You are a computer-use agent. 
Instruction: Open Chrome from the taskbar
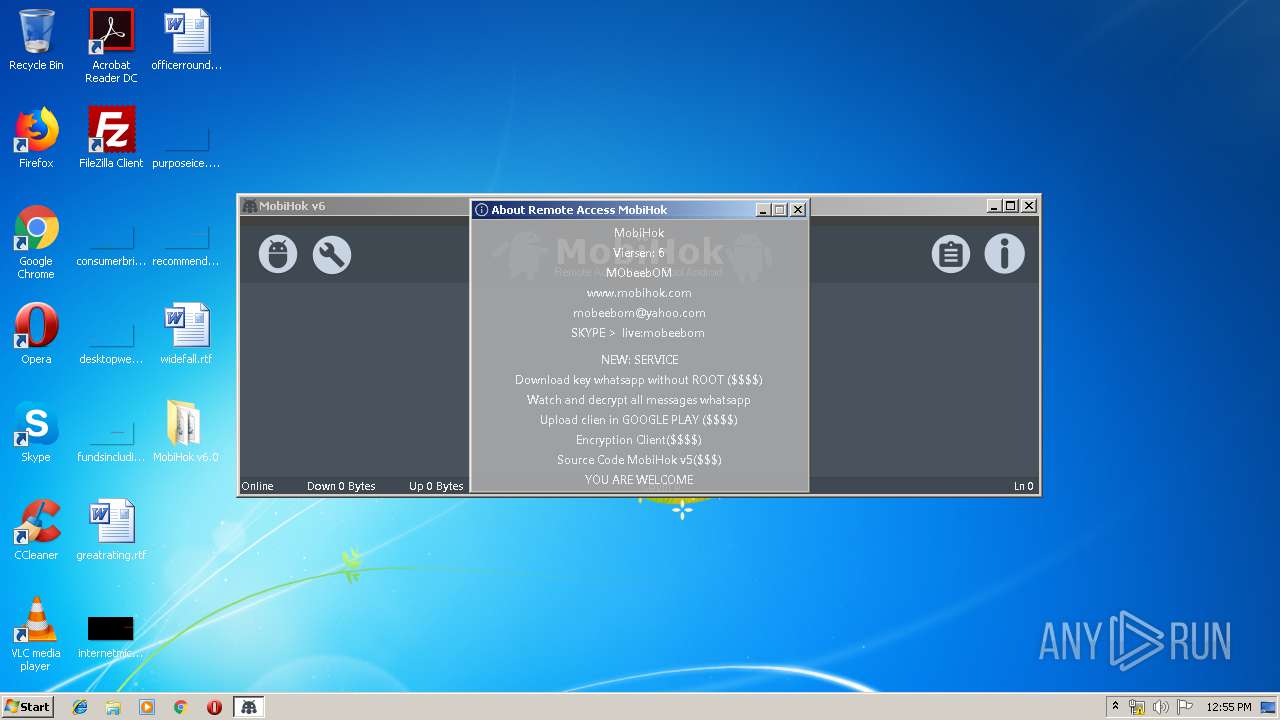pyautogui.click(x=181, y=707)
